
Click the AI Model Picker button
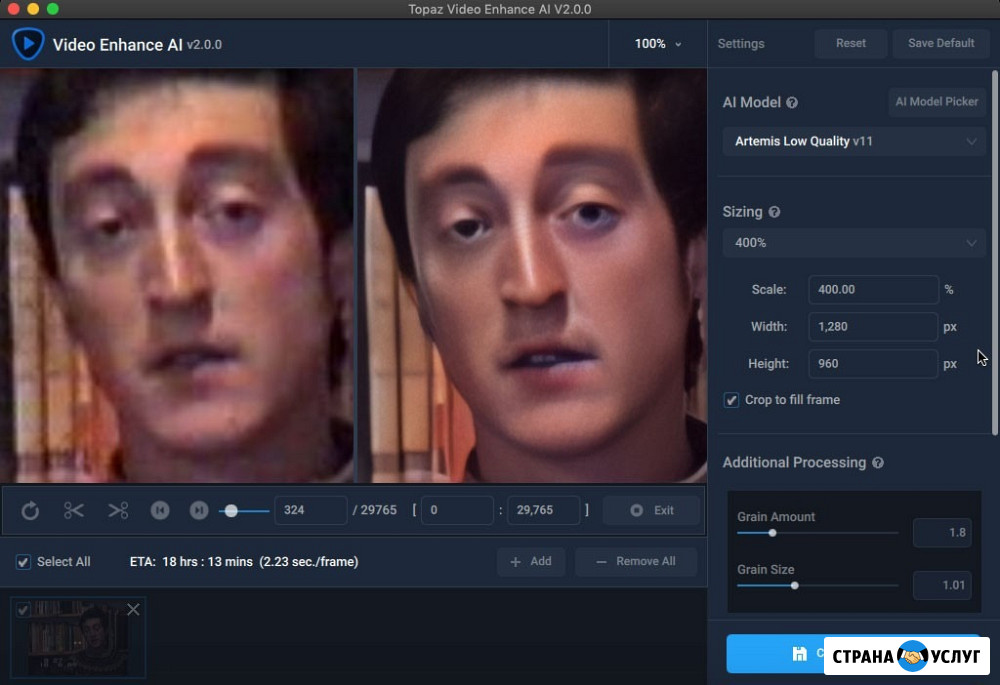(x=937, y=102)
